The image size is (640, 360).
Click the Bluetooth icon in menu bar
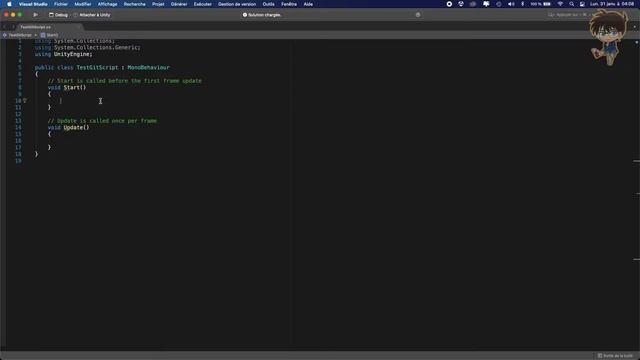(x=522, y=4)
